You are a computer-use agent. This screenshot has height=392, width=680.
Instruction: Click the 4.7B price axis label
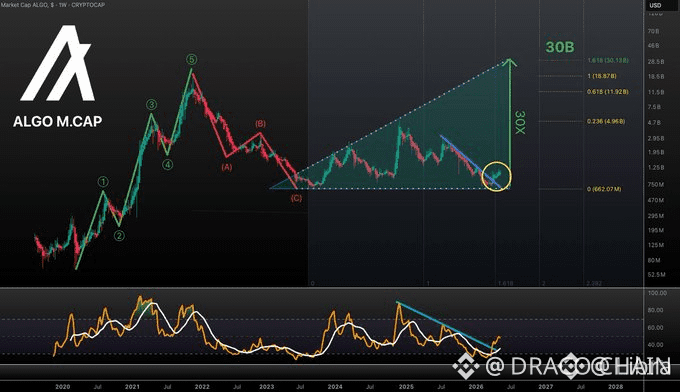pyautogui.click(x=654, y=123)
